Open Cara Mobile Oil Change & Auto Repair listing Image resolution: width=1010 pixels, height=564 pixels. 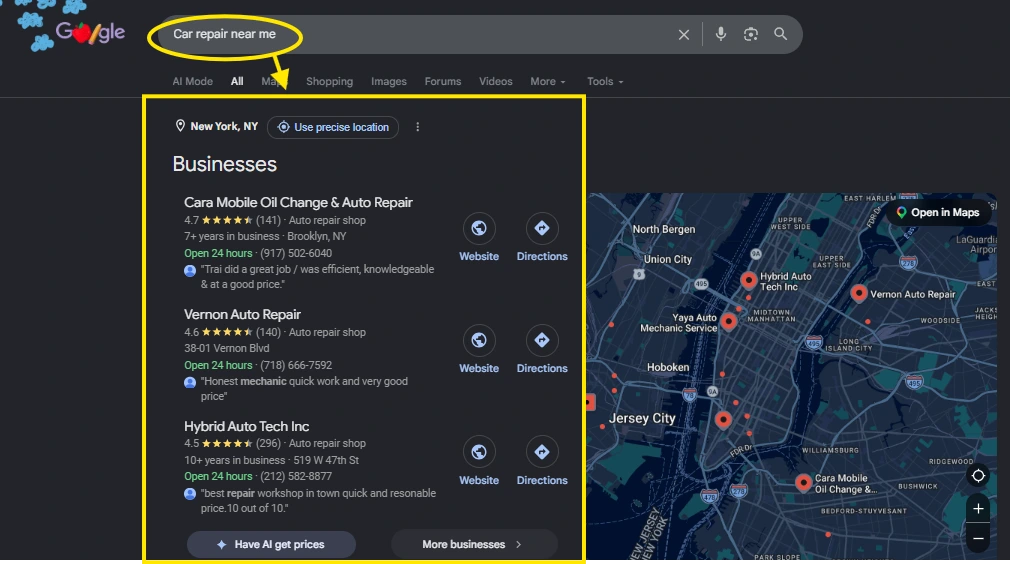pyautogui.click(x=298, y=202)
